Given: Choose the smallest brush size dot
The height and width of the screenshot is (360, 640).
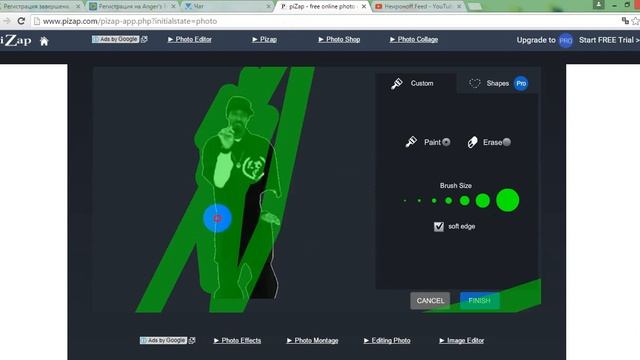Looking at the screenshot, I should click(x=405, y=201).
